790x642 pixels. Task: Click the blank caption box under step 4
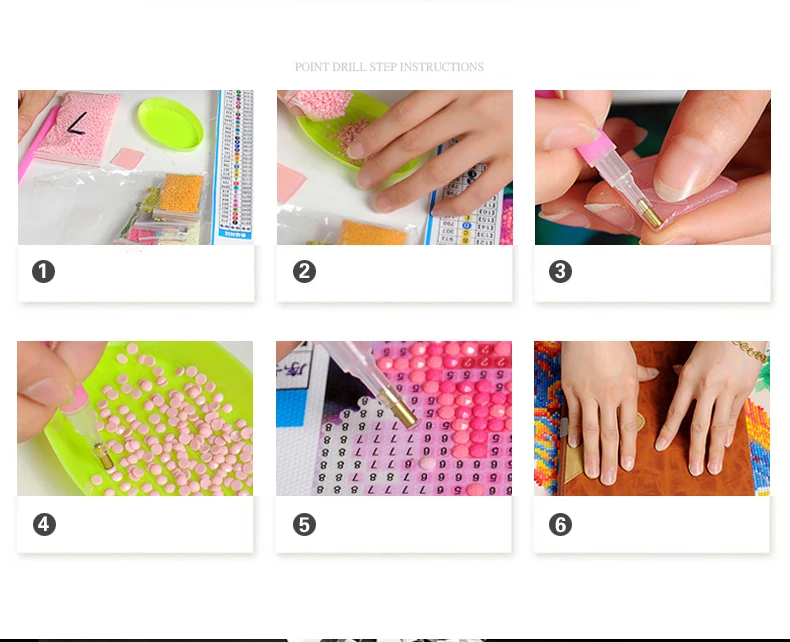pyautogui.click(x=135, y=525)
